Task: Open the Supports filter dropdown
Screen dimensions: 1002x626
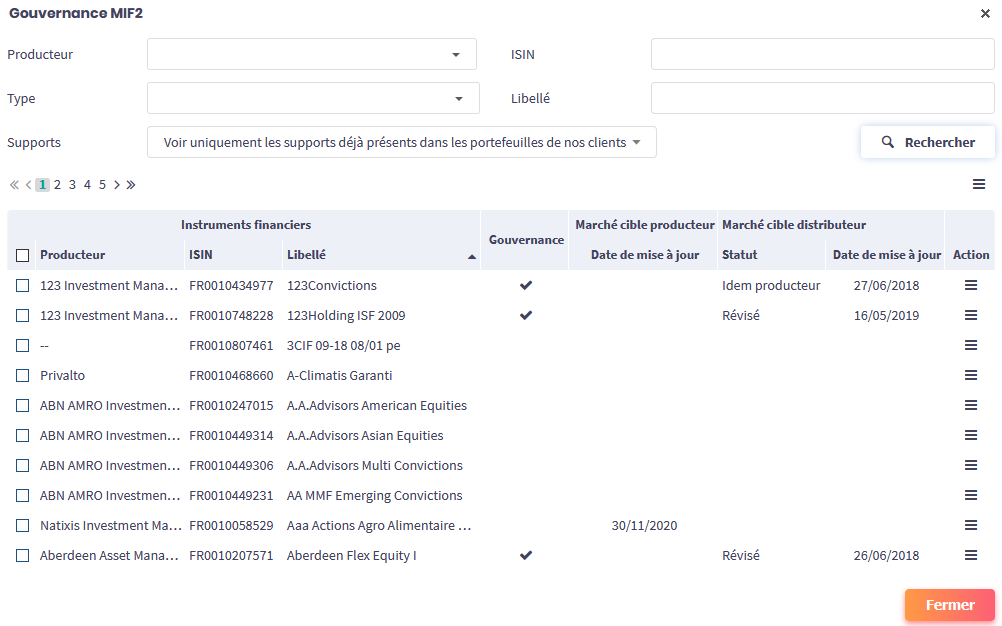Action: coord(401,143)
